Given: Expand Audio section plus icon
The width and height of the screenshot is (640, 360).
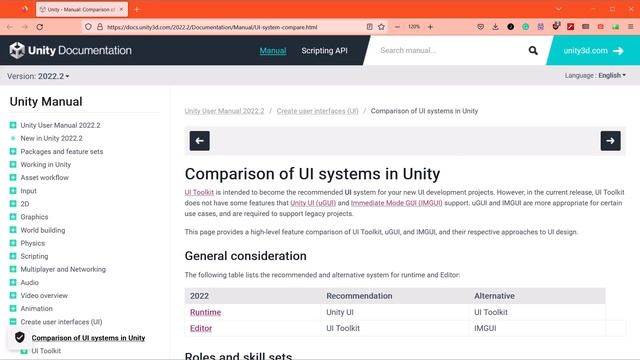Looking at the screenshot, I should (x=13, y=282).
